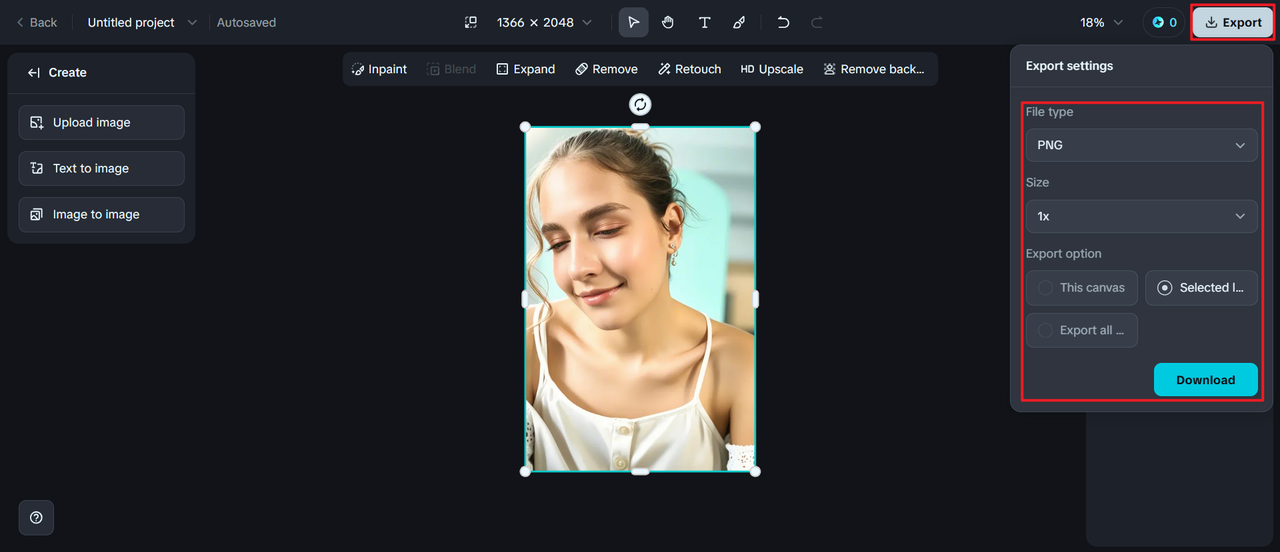The image size is (1280, 552).
Task: Click the rotate handle above the image
Action: [640, 104]
